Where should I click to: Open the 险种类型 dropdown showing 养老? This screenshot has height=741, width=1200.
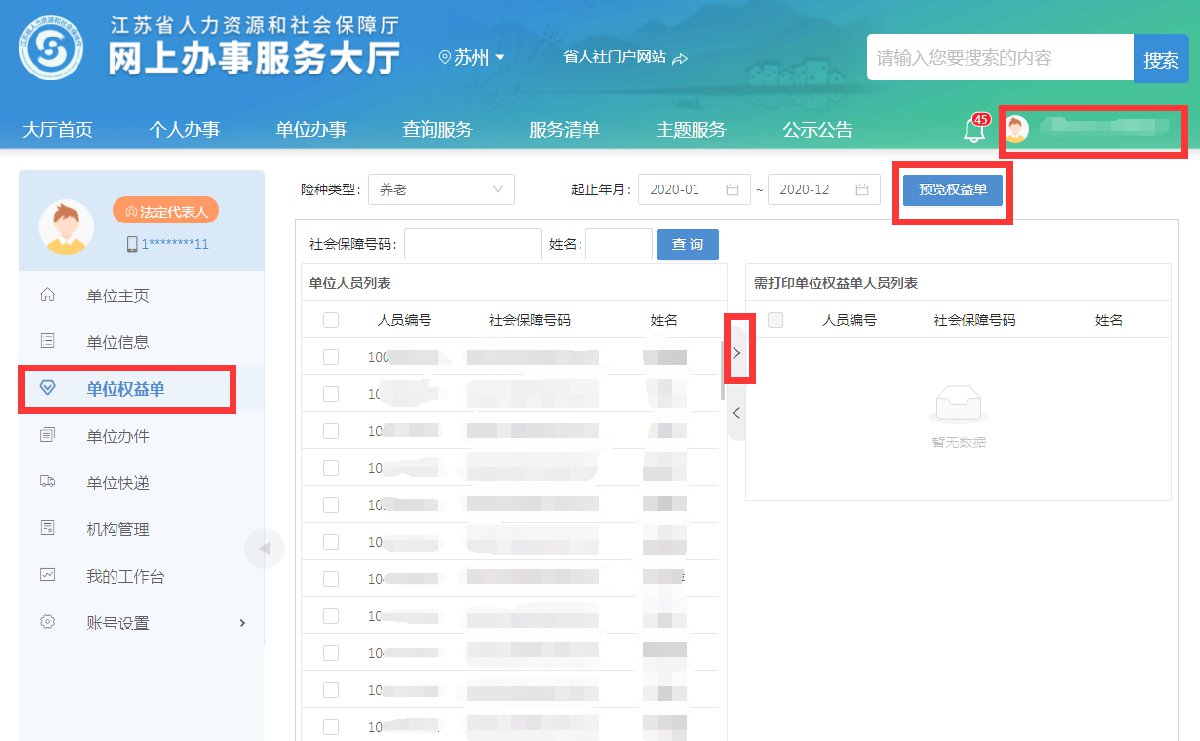(x=441, y=189)
